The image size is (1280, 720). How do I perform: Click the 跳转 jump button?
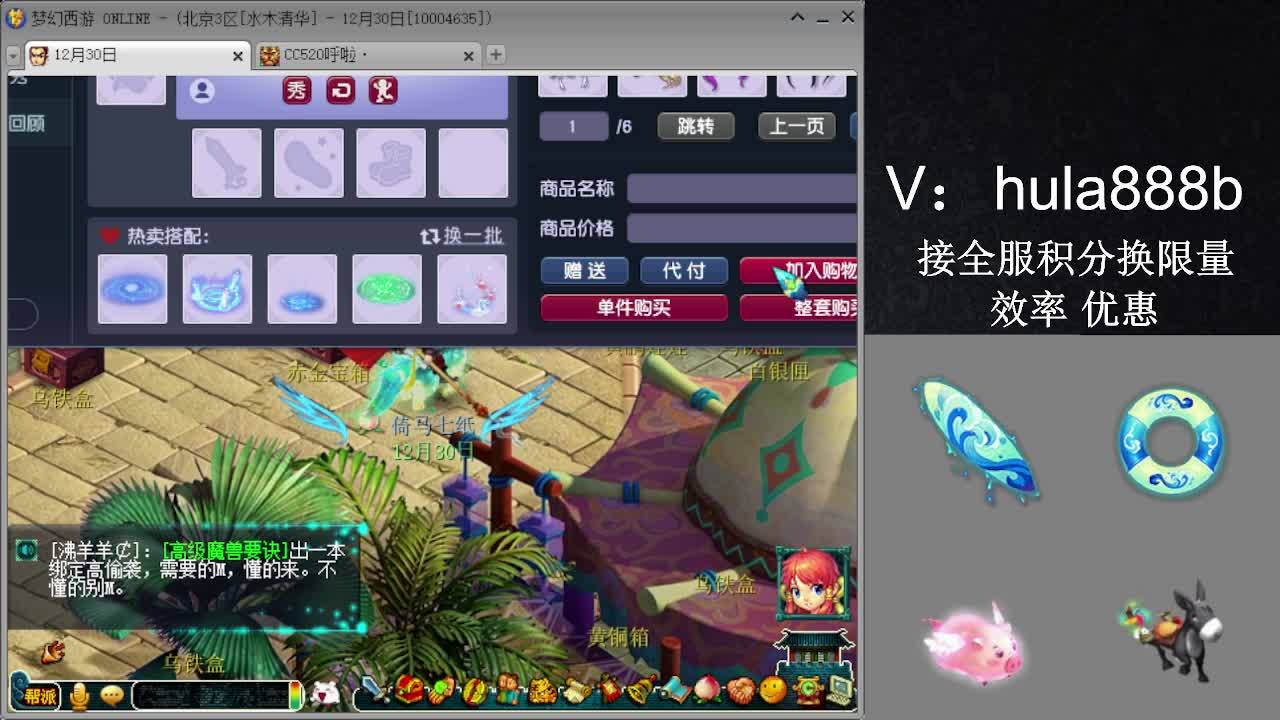click(x=696, y=126)
